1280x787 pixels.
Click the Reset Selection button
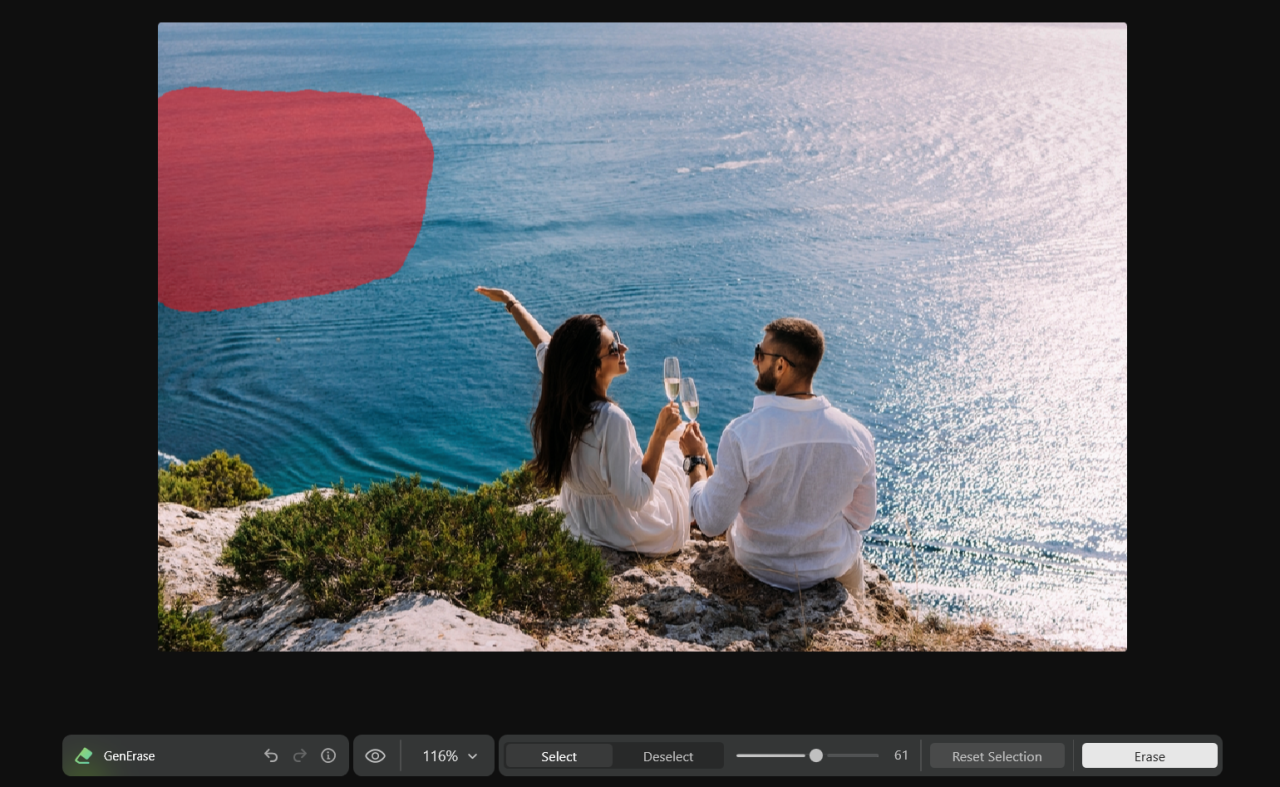[997, 756]
